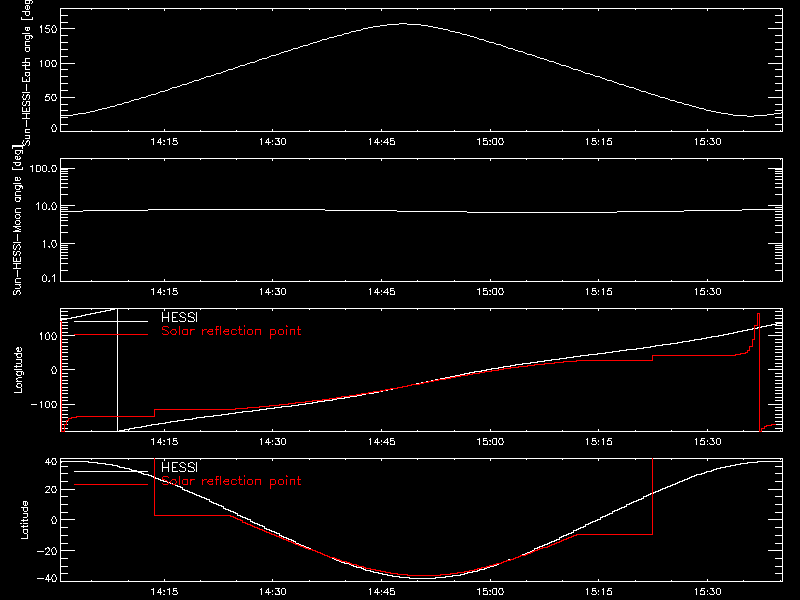The width and height of the screenshot is (800, 600).
Task: Click the 20 tick on Latitude axis
Action: pyautogui.click(x=51, y=490)
